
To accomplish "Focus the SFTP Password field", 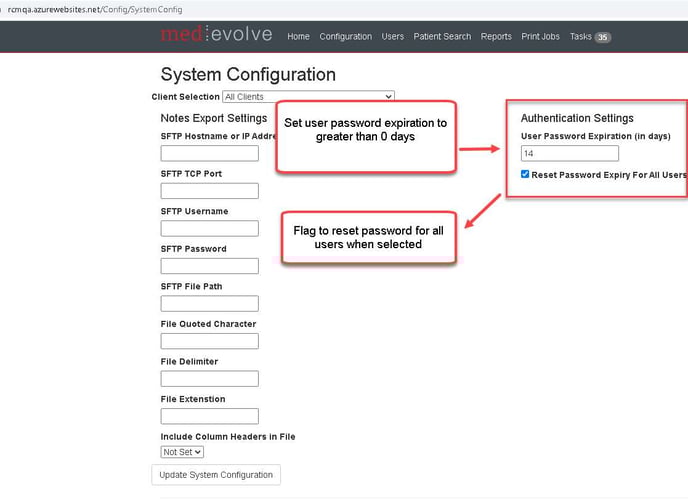I will point(209,266).
